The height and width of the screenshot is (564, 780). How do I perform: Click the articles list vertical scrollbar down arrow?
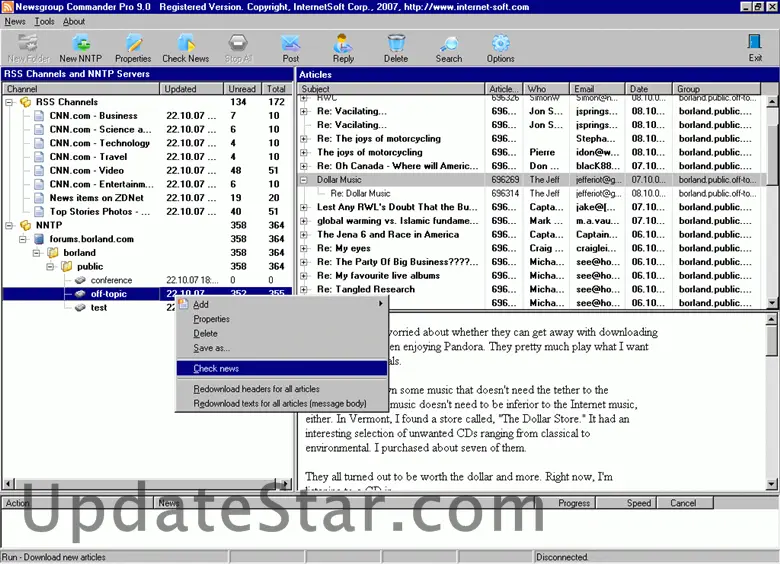pyautogui.click(x=772, y=302)
